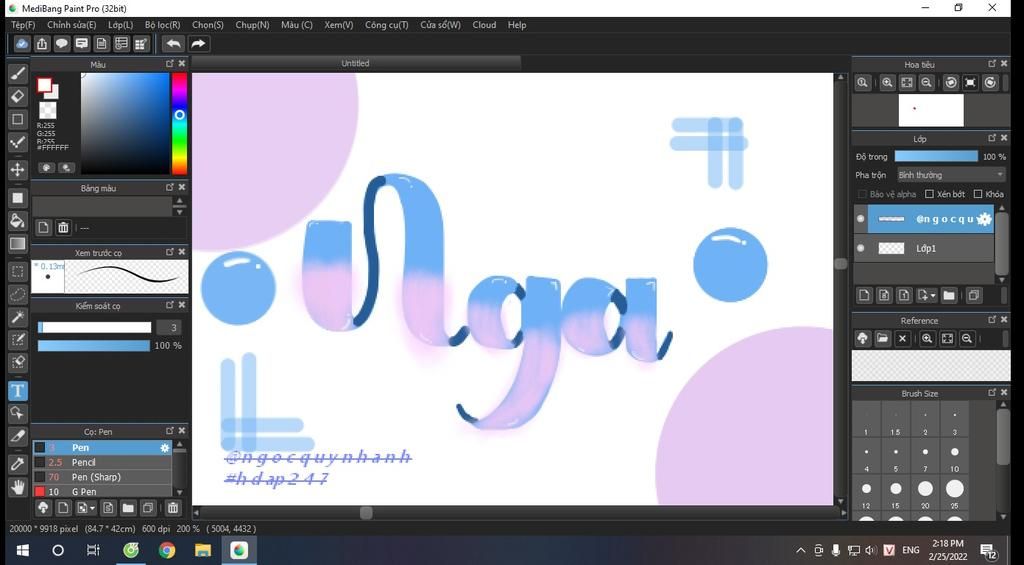Hide the Lớp1 layer

click(860, 248)
